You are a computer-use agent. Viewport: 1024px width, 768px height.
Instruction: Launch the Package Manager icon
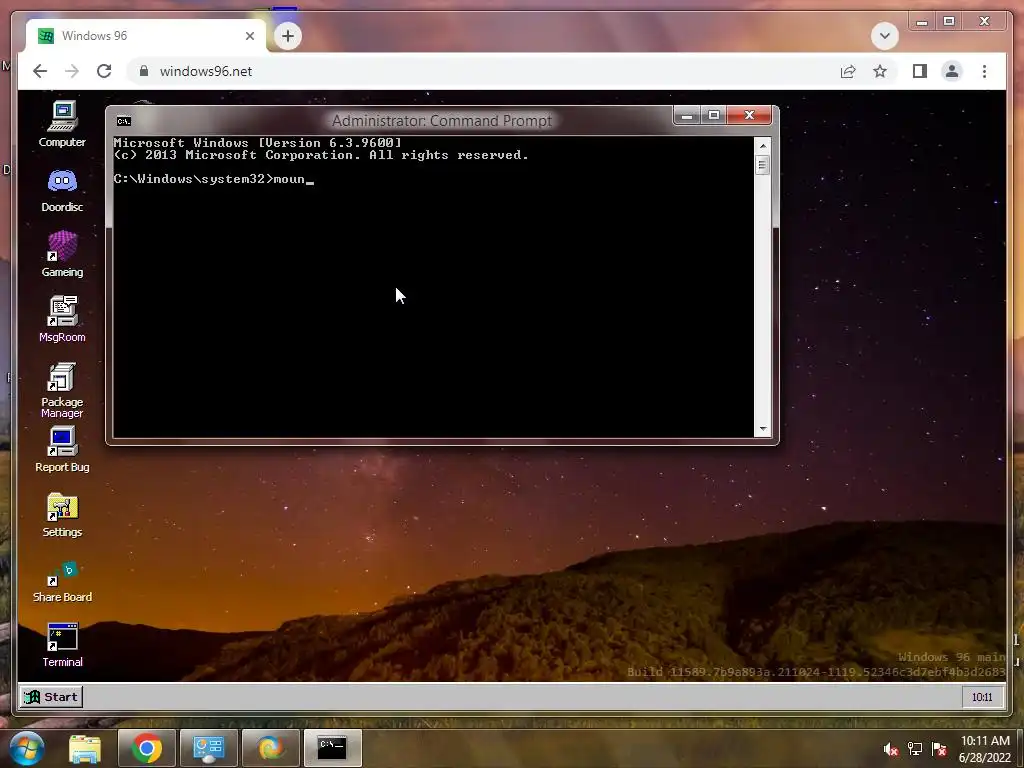62,390
